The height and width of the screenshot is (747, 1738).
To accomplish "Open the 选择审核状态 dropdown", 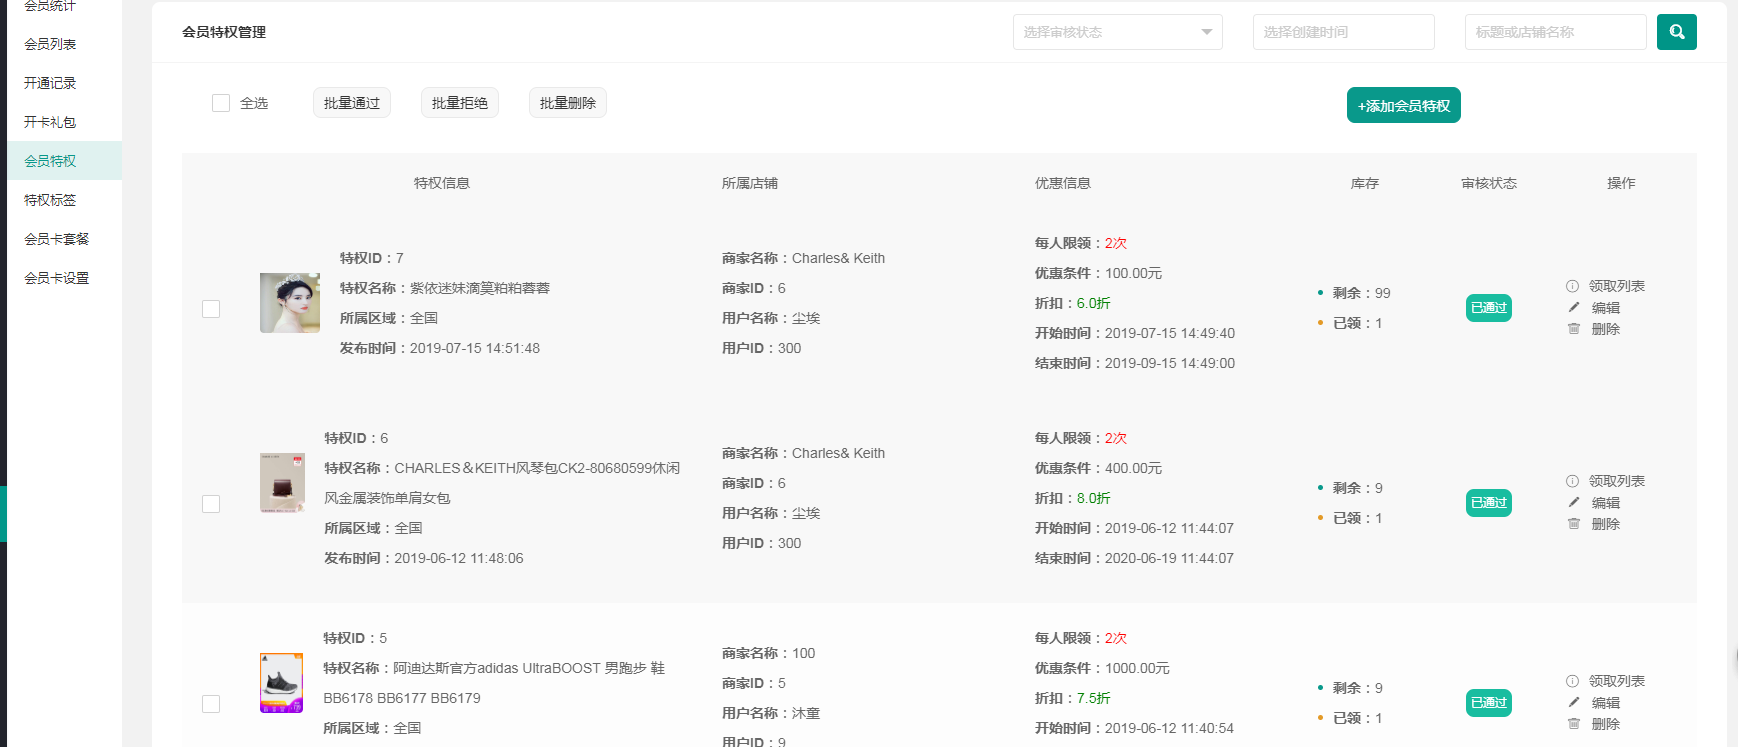I will pos(1117,32).
